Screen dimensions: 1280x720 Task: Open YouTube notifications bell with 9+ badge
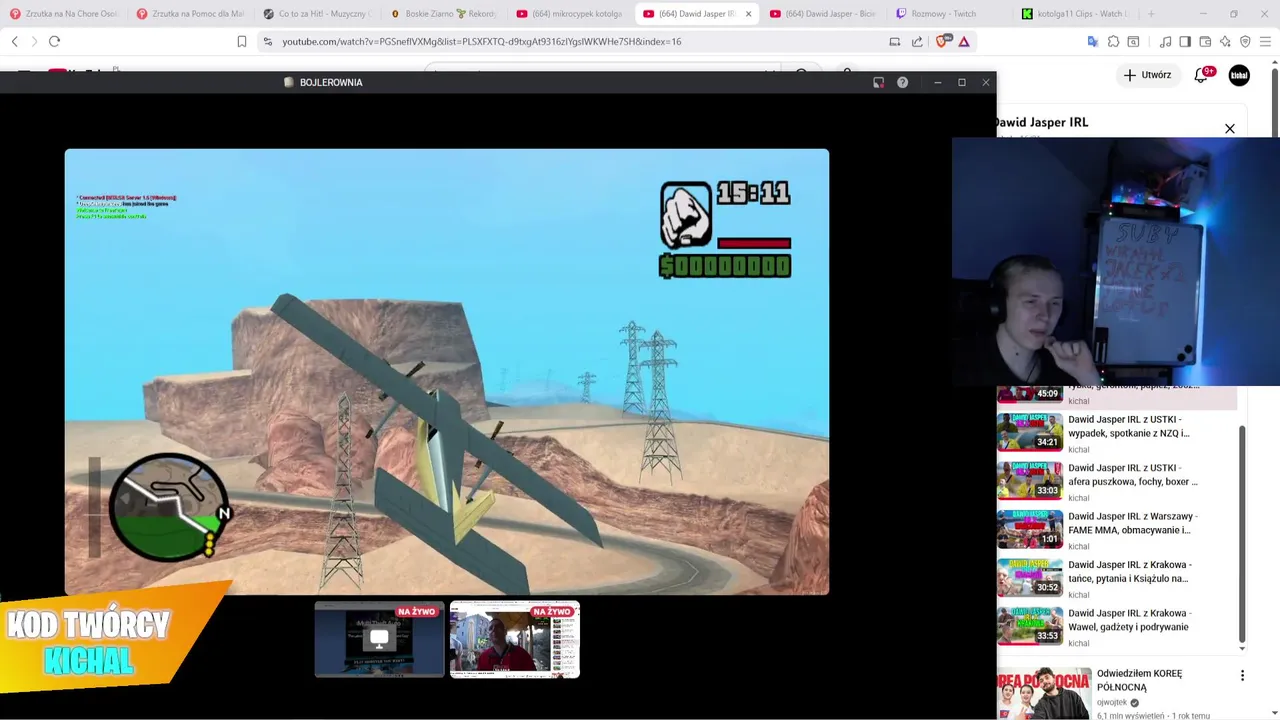coord(1203,75)
